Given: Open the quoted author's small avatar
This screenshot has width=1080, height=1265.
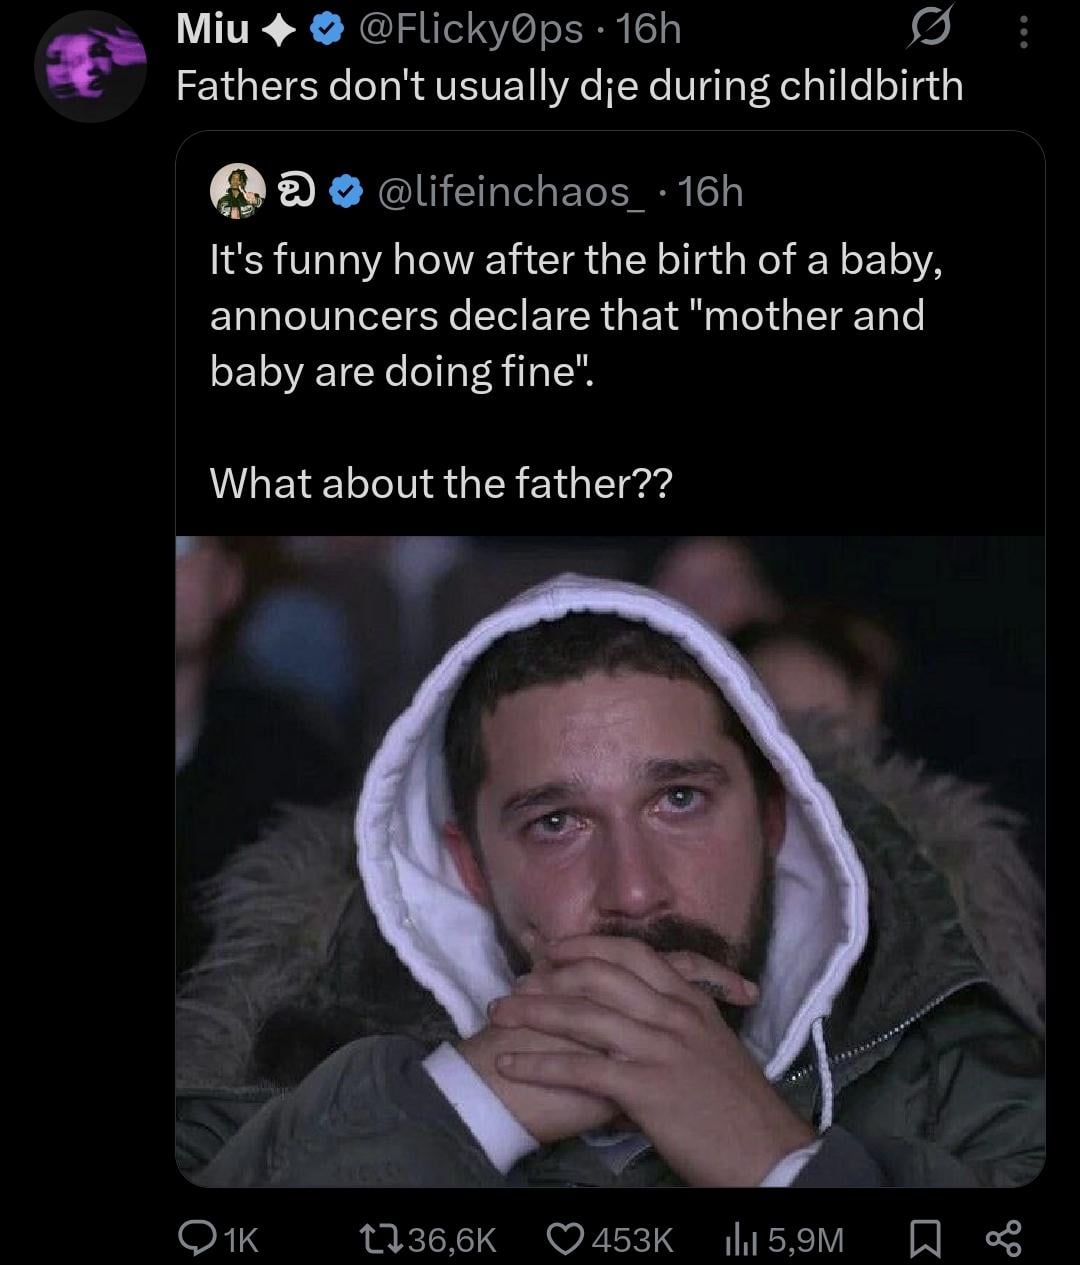Looking at the screenshot, I should pyautogui.click(x=238, y=191).
